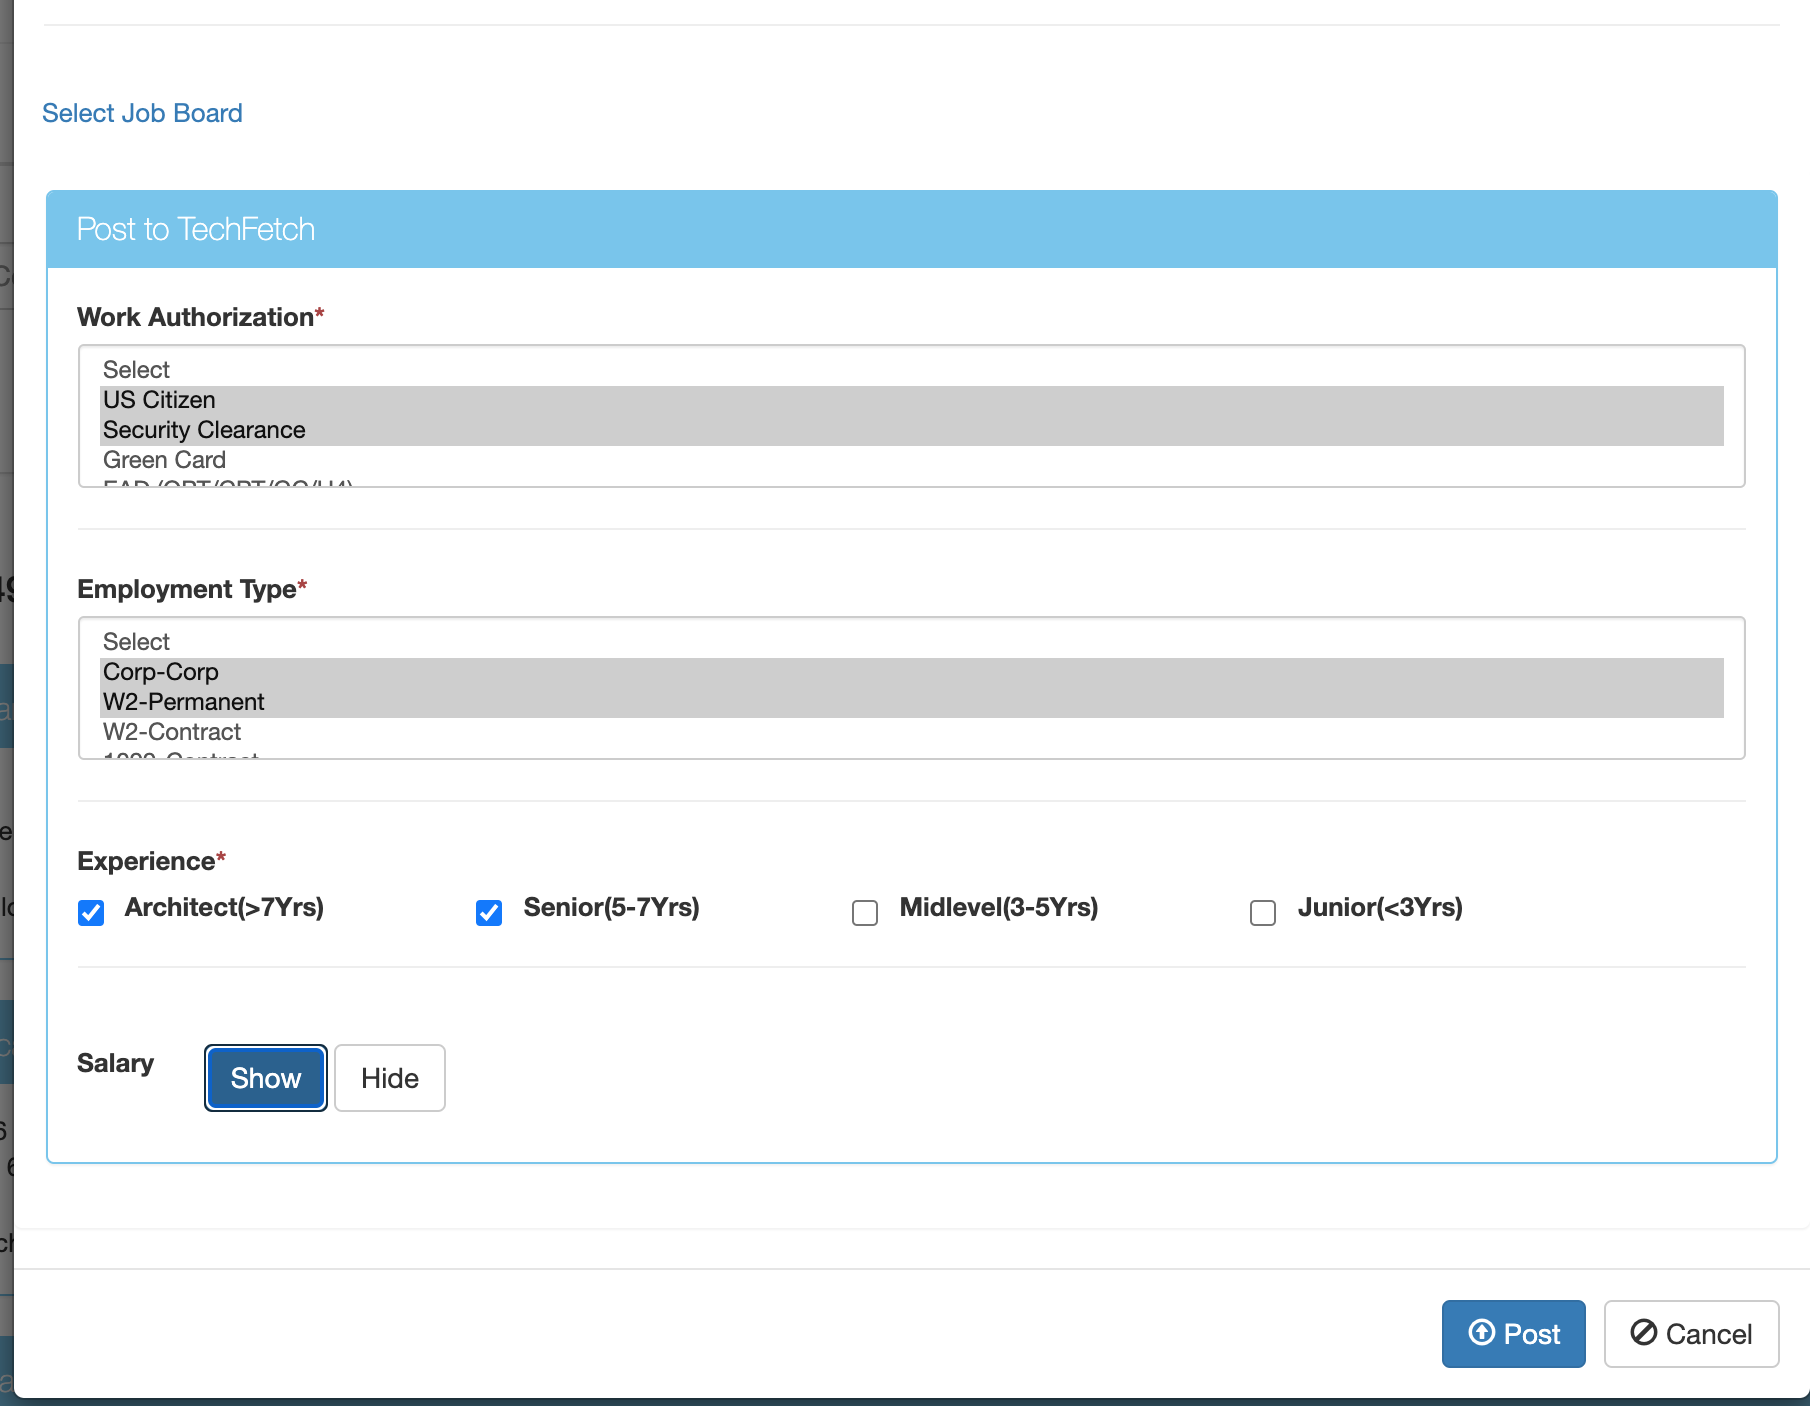The image size is (1810, 1406).
Task: Set Salary visibility to Hide
Action: (390, 1078)
